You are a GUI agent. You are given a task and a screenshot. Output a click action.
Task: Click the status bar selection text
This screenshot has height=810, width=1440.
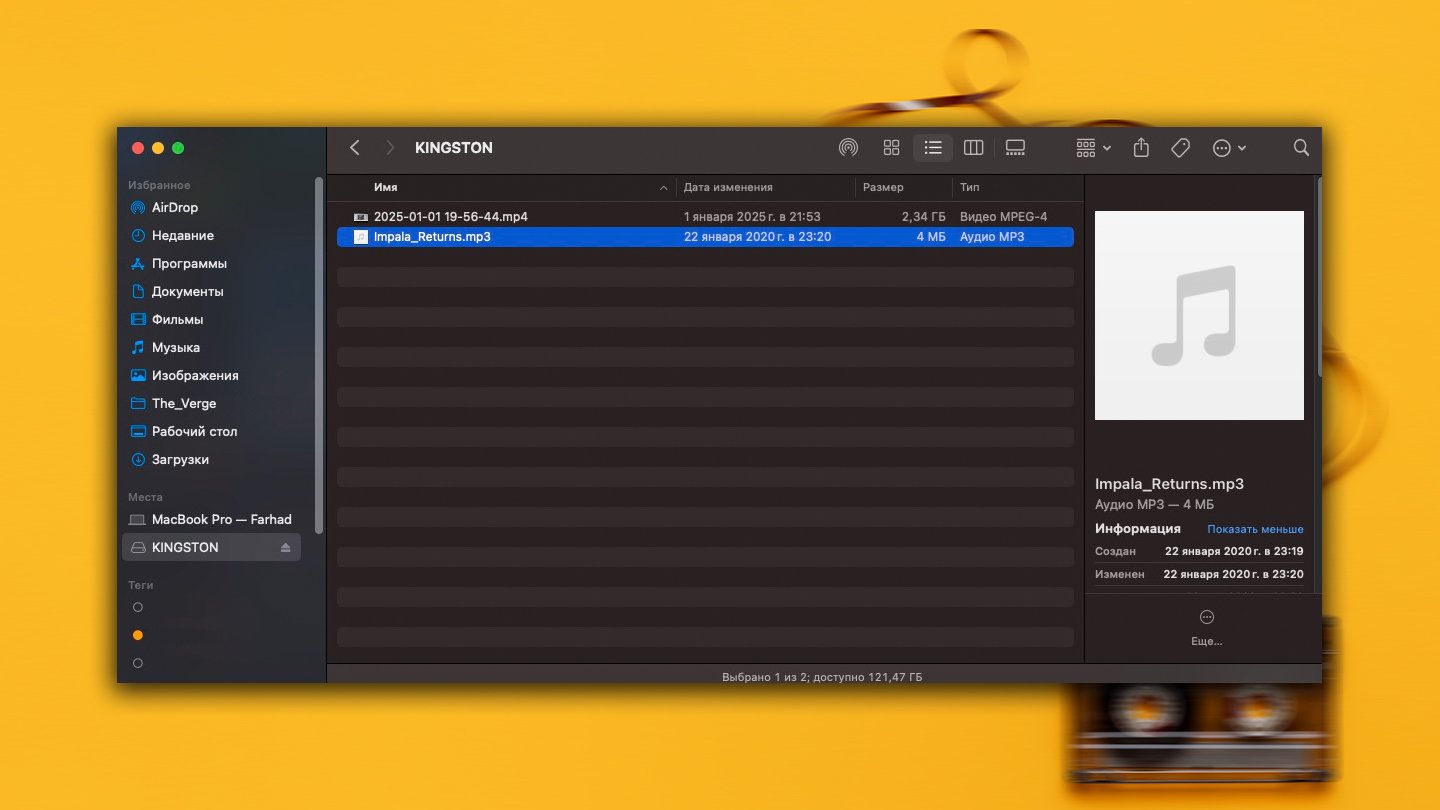click(x=822, y=677)
